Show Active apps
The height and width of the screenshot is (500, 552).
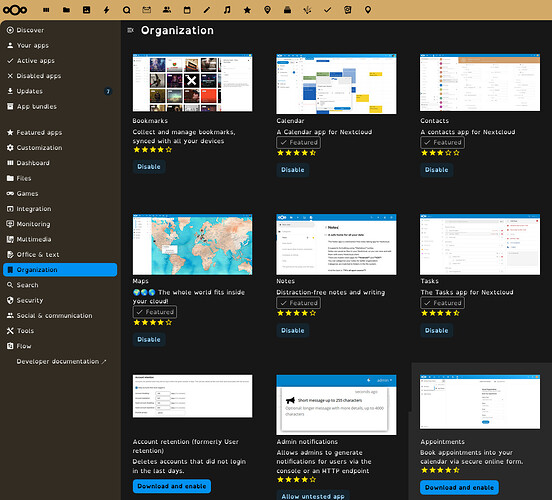60,61
